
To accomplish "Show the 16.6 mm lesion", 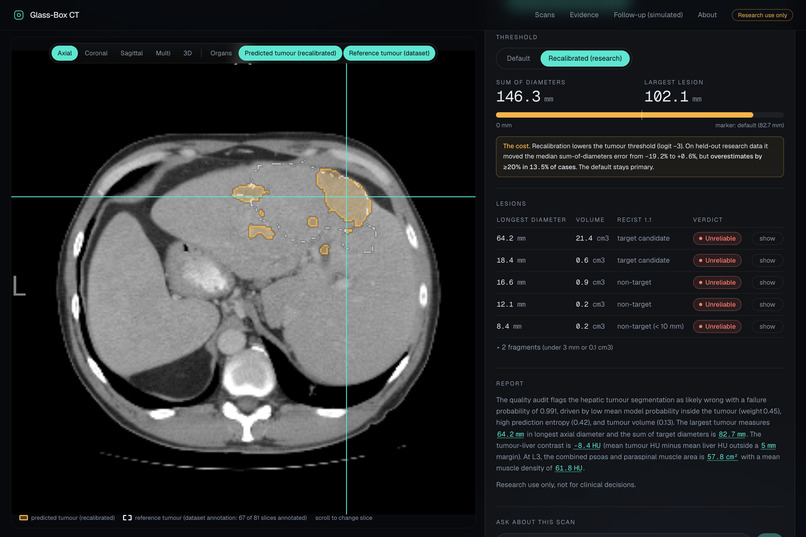I will [767, 283].
